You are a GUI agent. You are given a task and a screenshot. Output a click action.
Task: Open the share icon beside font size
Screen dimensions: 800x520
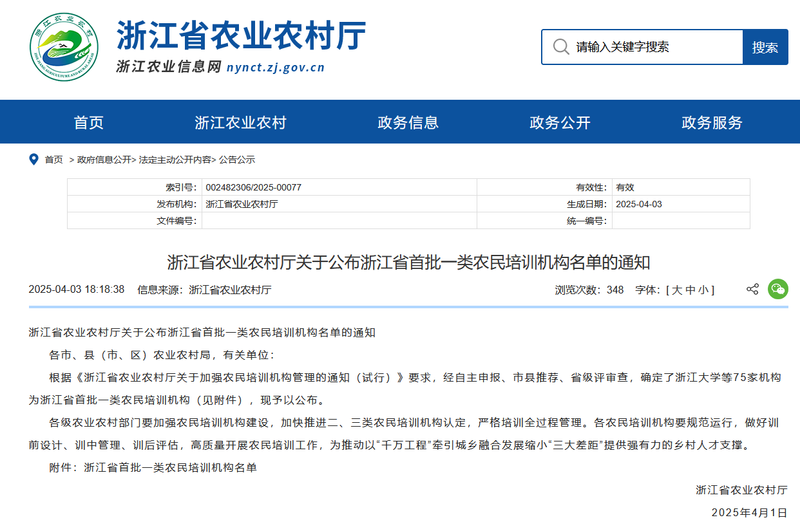pyautogui.click(x=752, y=289)
